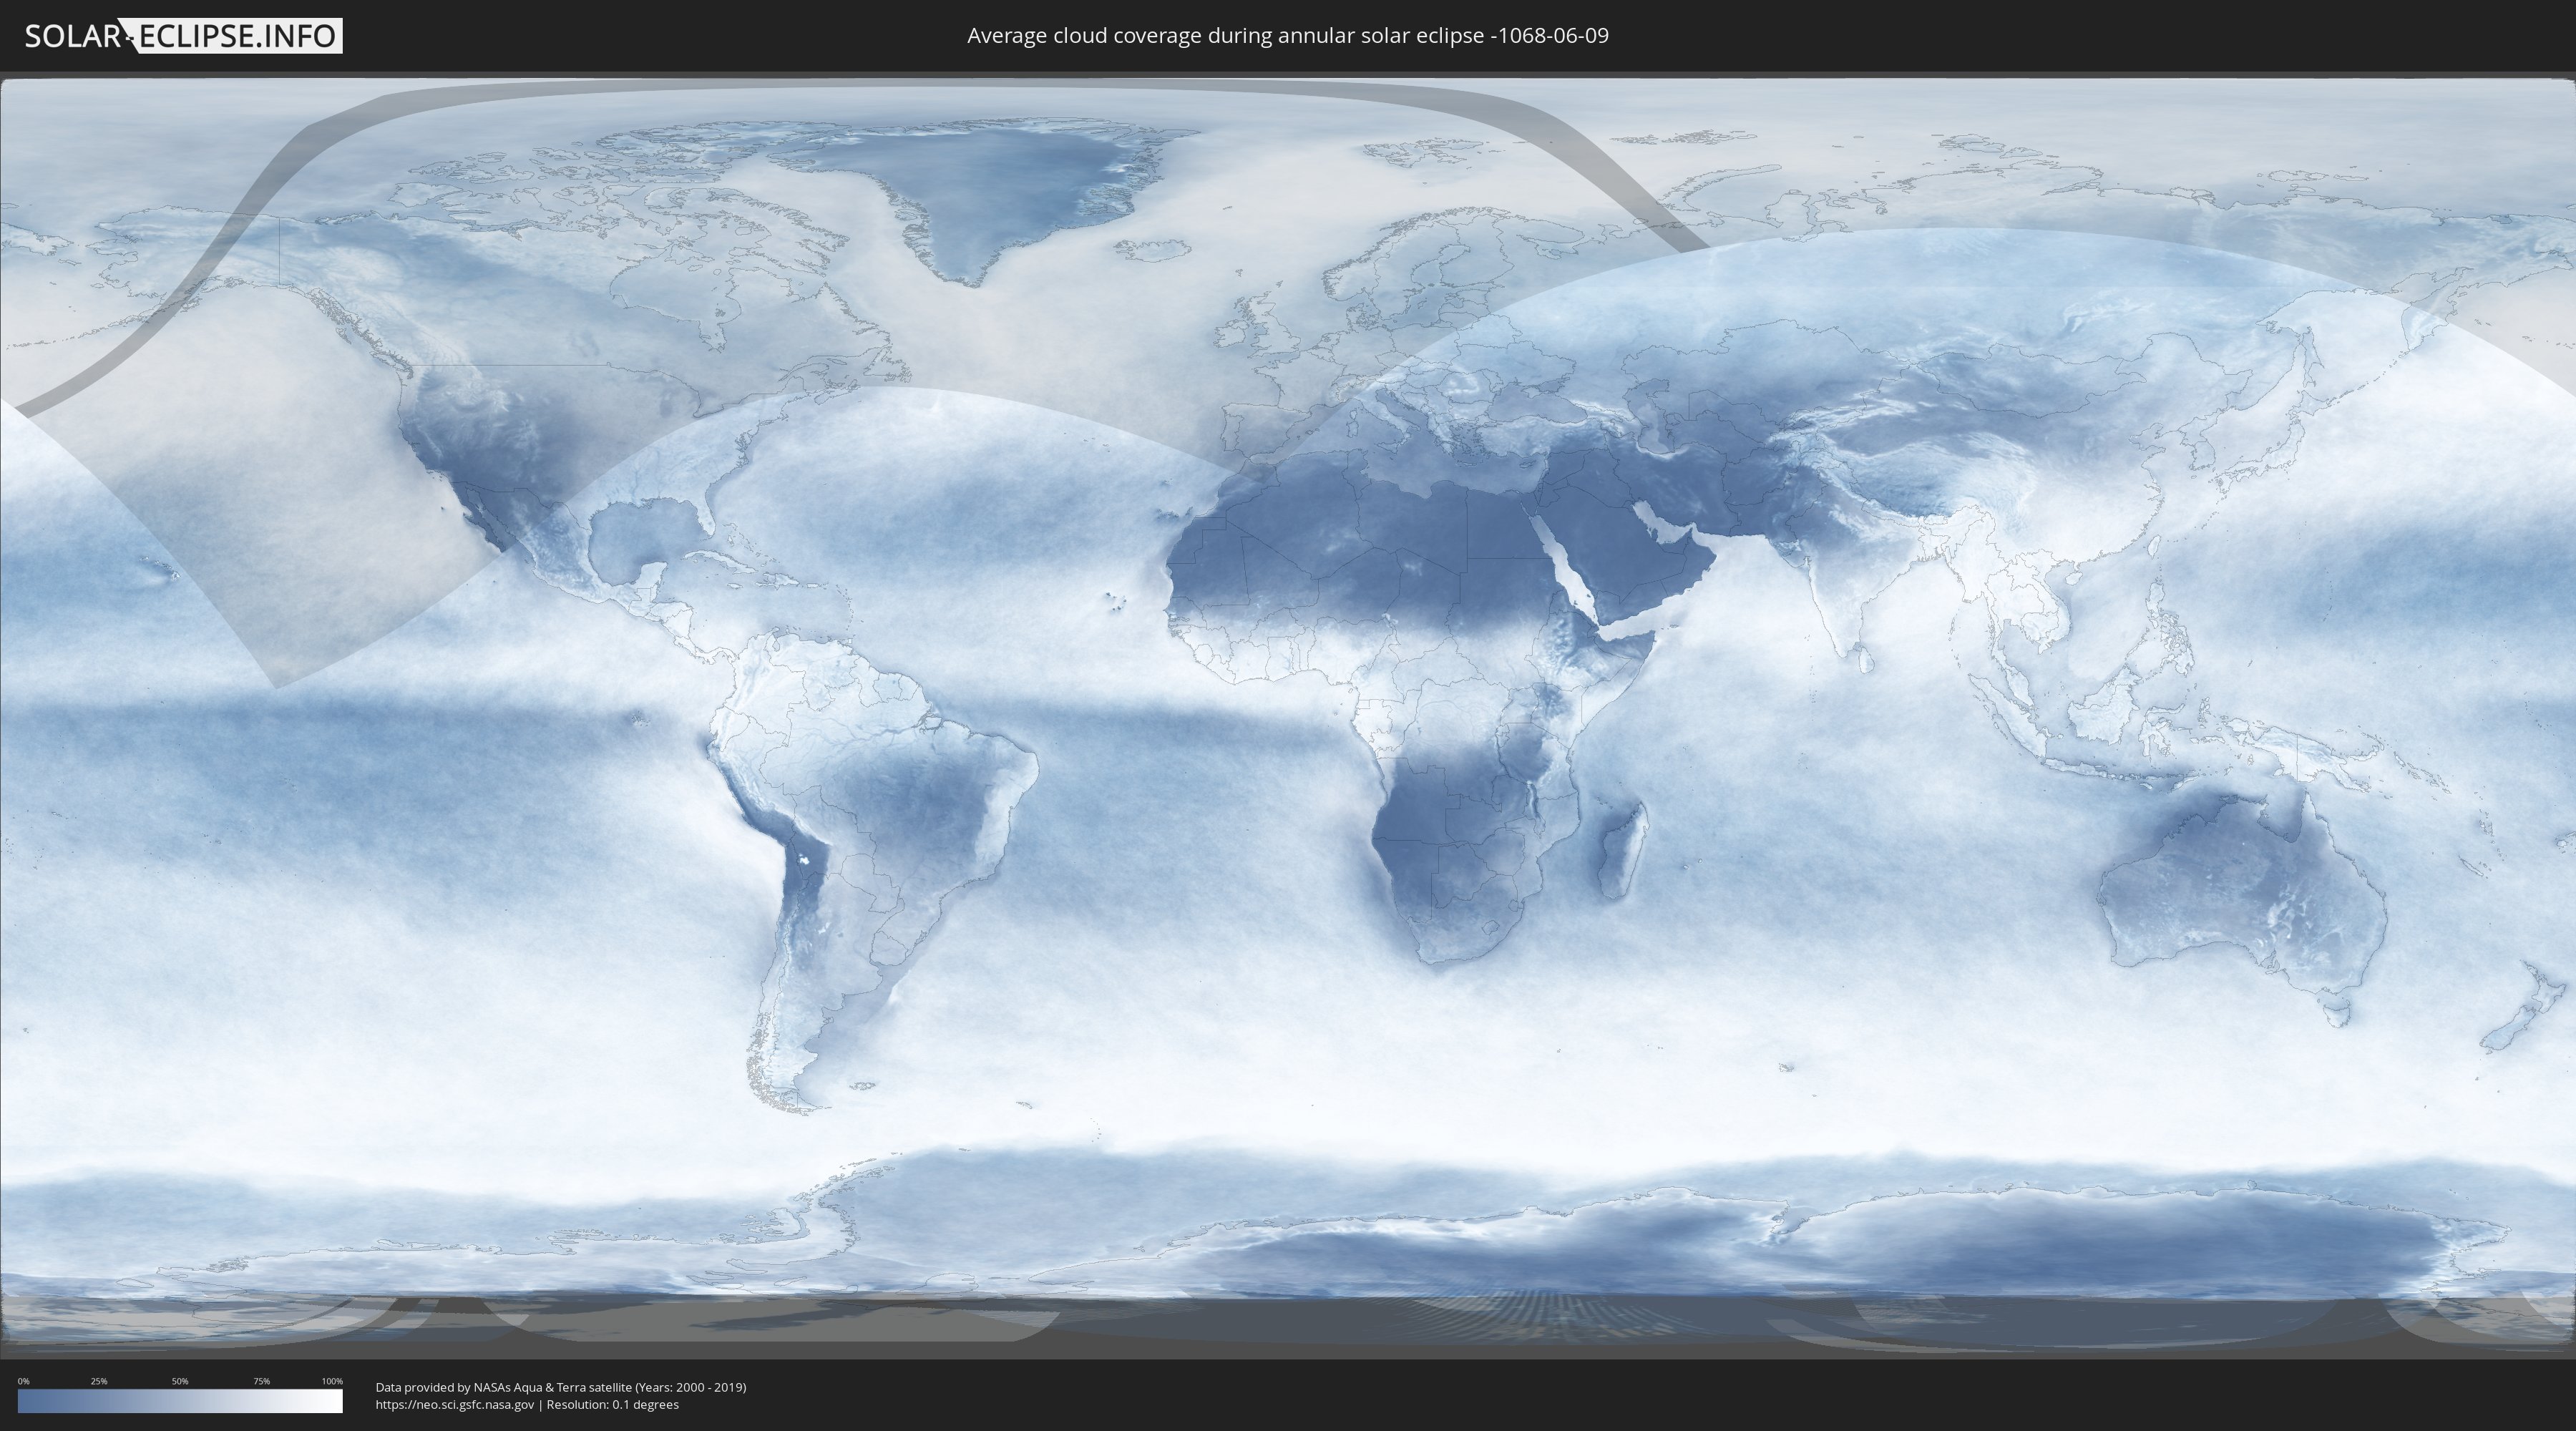Click the '100%' legend label
Viewport: 2576px width, 1431px height.
click(x=332, y=1381)
